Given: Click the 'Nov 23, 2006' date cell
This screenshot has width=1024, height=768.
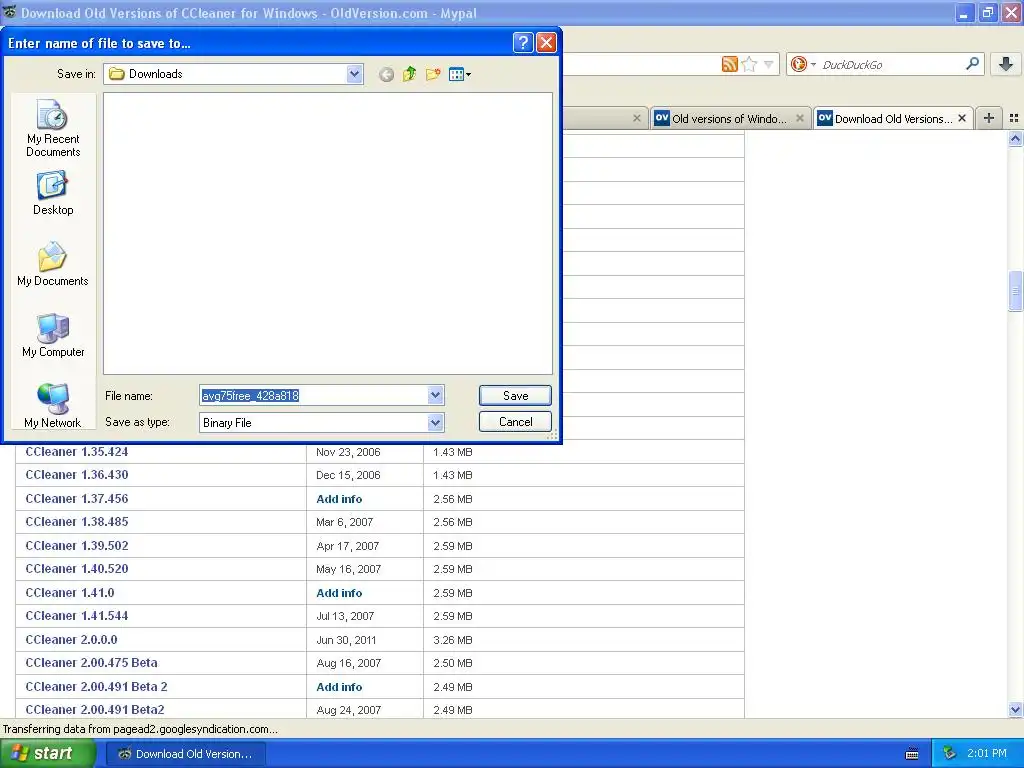Looking at the screenshot, I should tap(348, 452).
